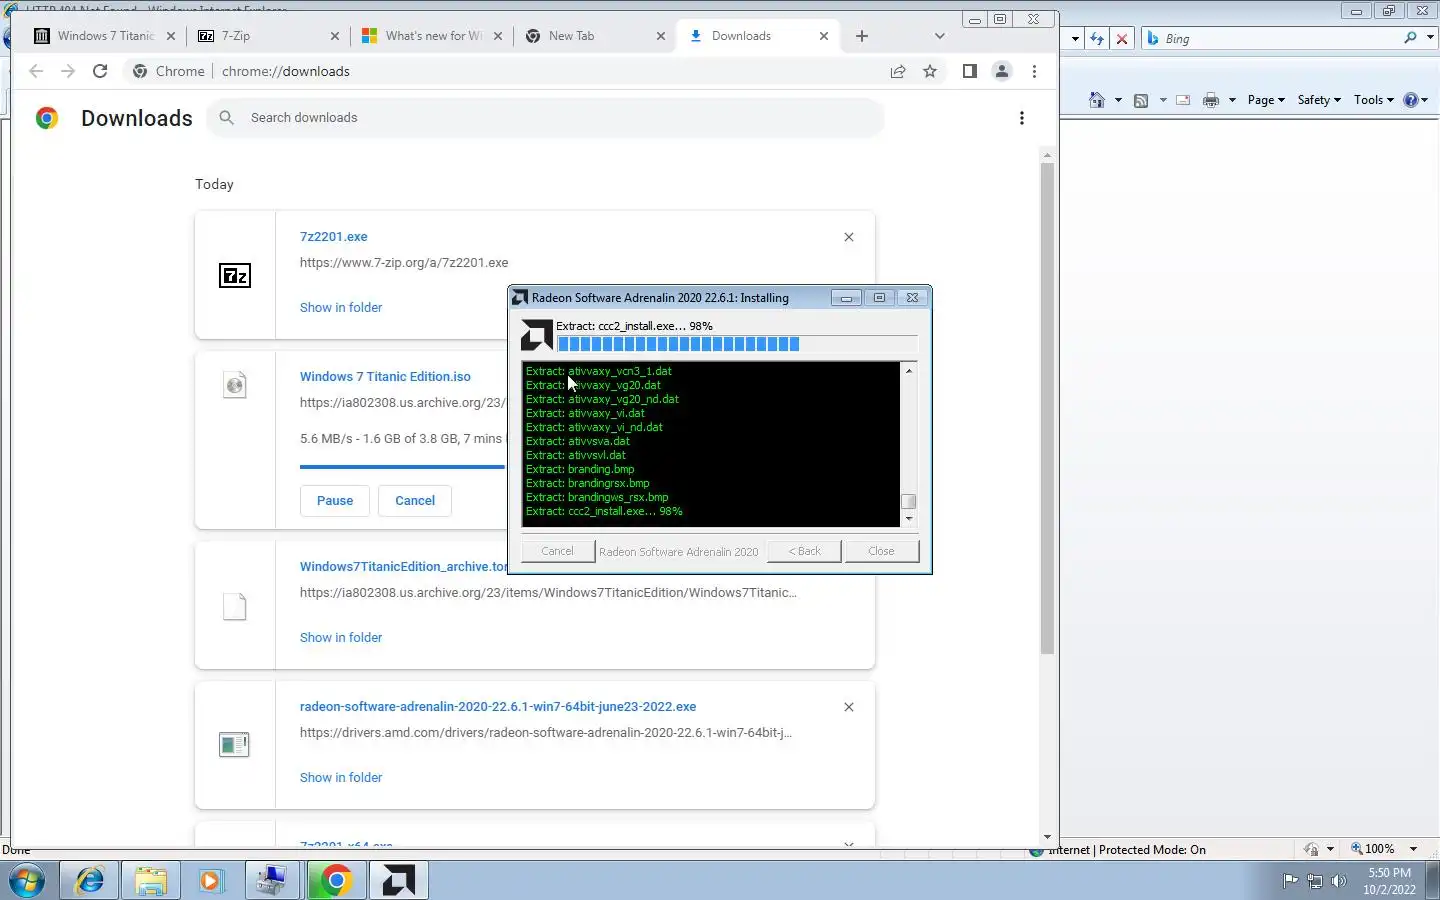
Task: Click the file icon of Windows7TitanicEdition_archive torrent
Action: [x=235, y=606]
